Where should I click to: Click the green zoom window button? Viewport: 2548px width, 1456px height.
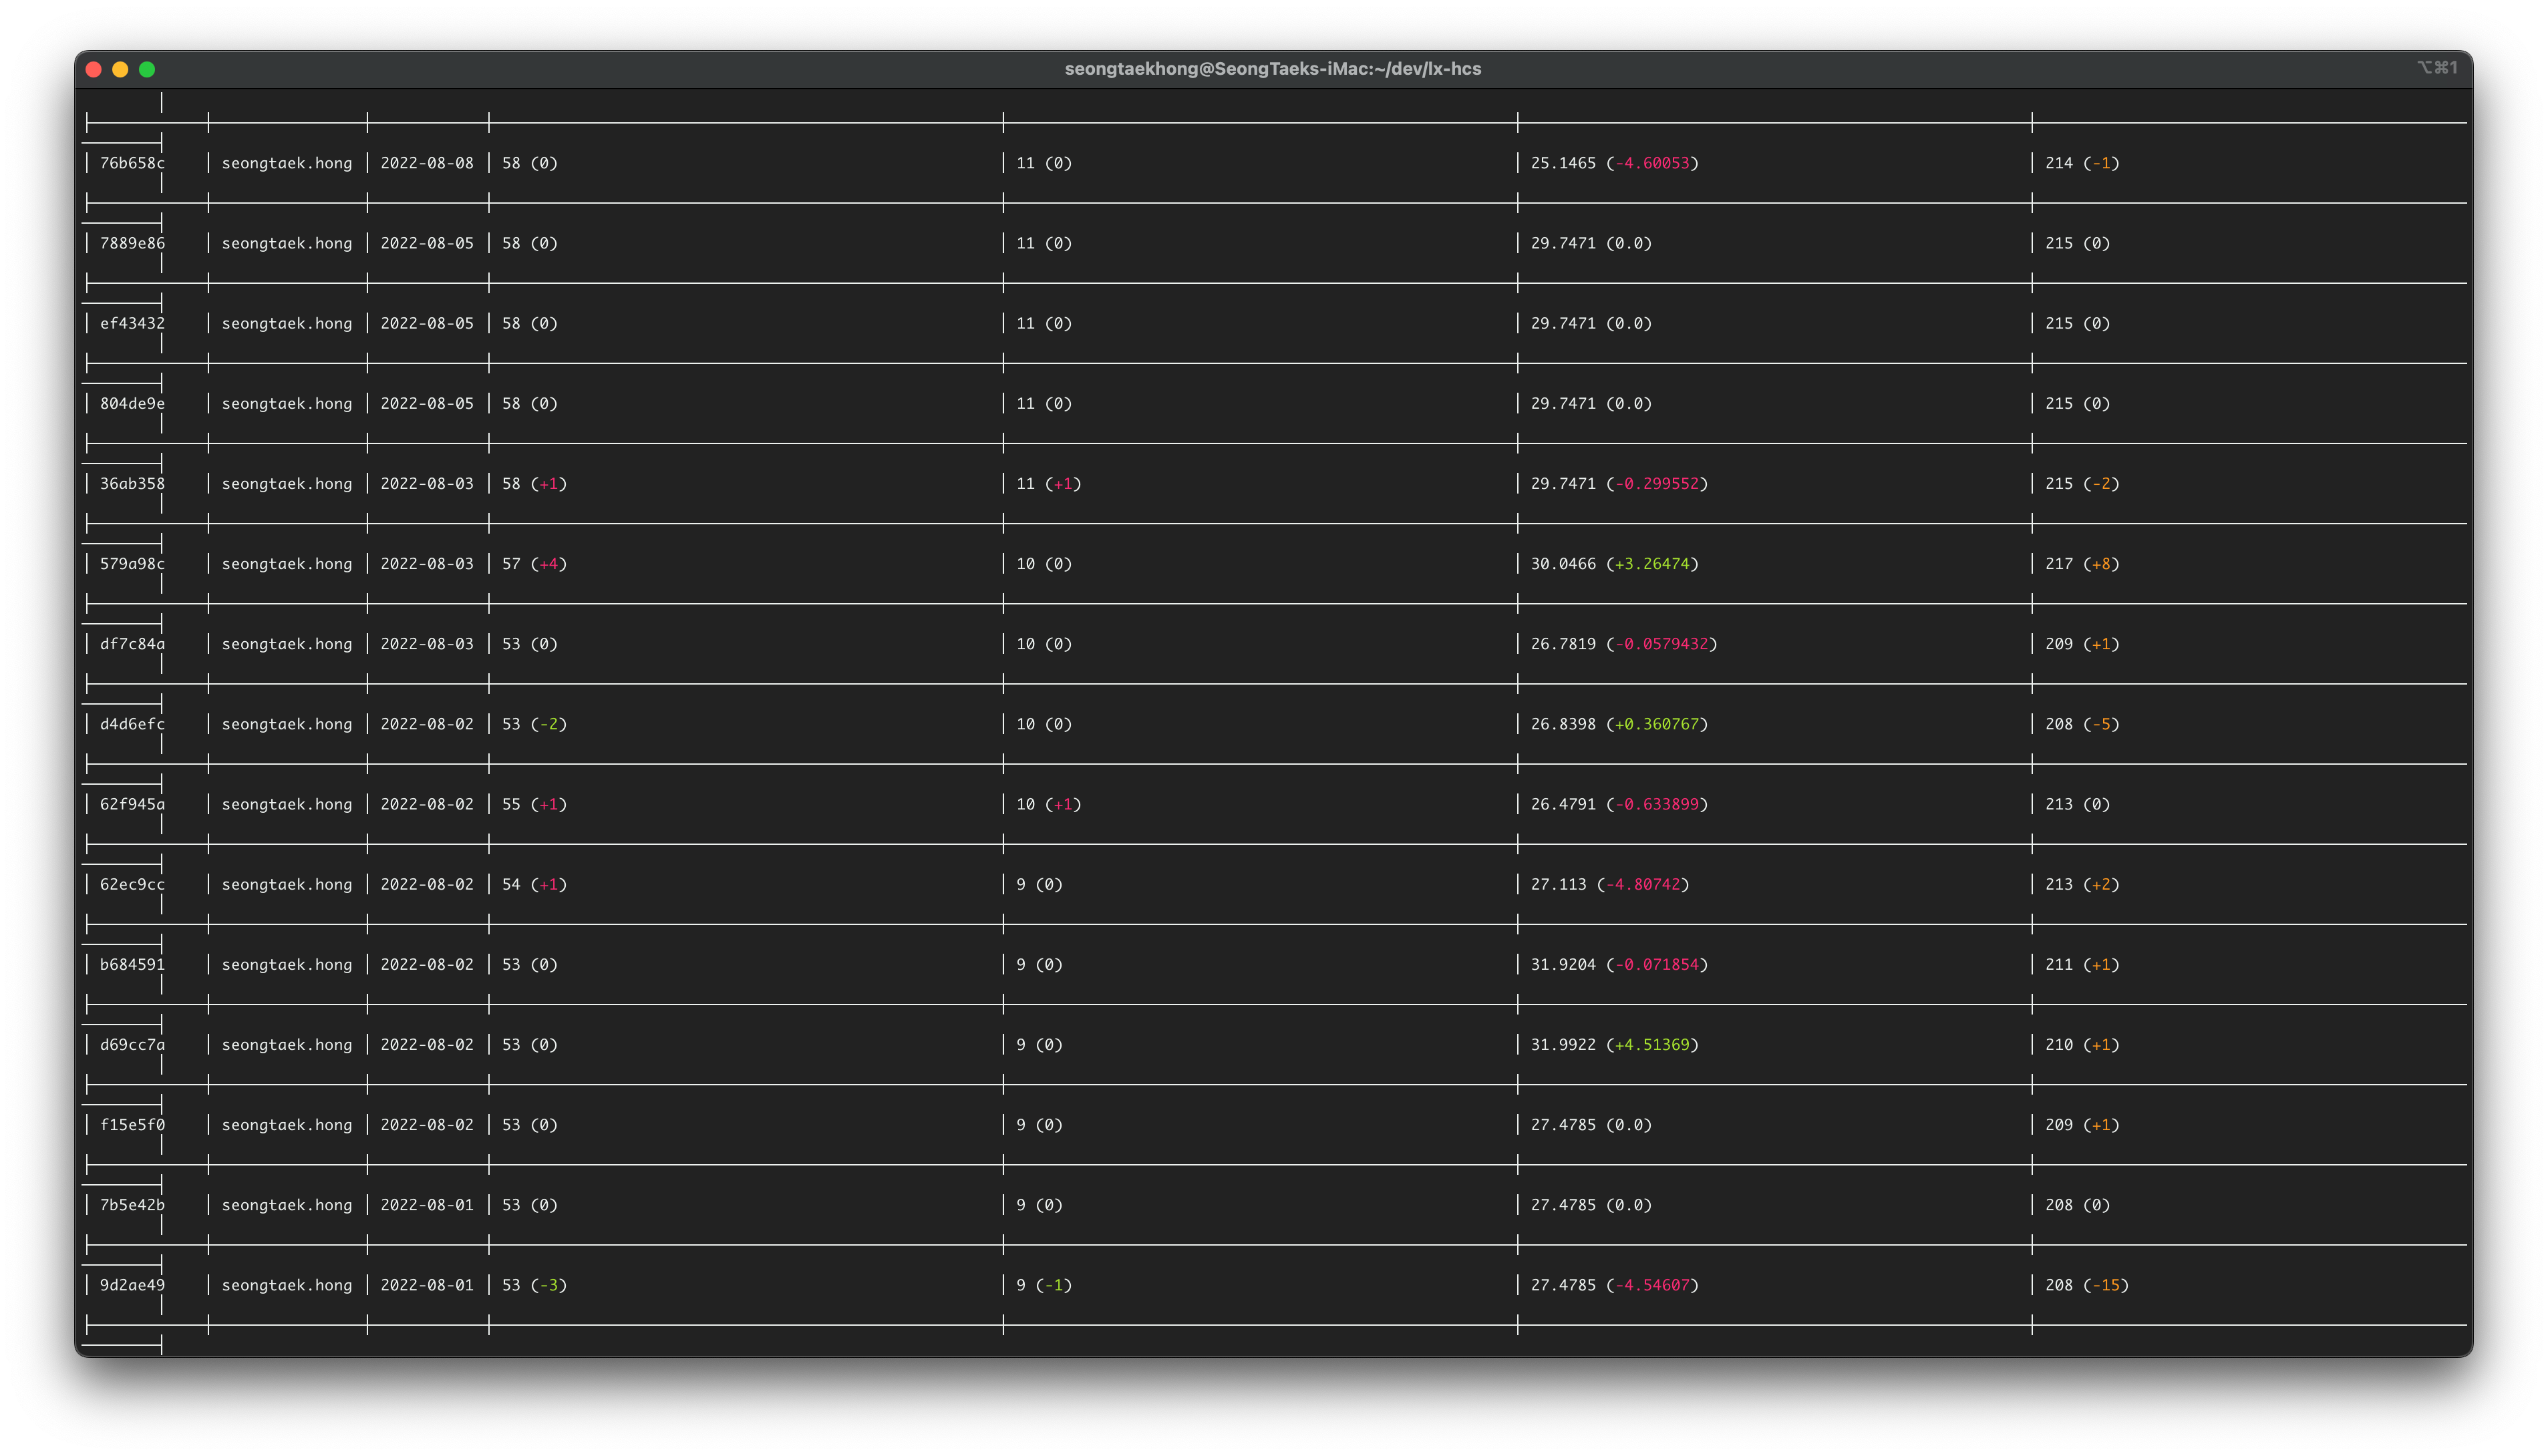click(x=147, y=69)
